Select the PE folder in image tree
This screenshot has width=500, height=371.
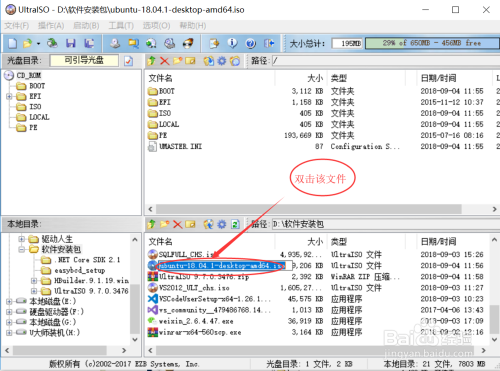pos(33,128)
